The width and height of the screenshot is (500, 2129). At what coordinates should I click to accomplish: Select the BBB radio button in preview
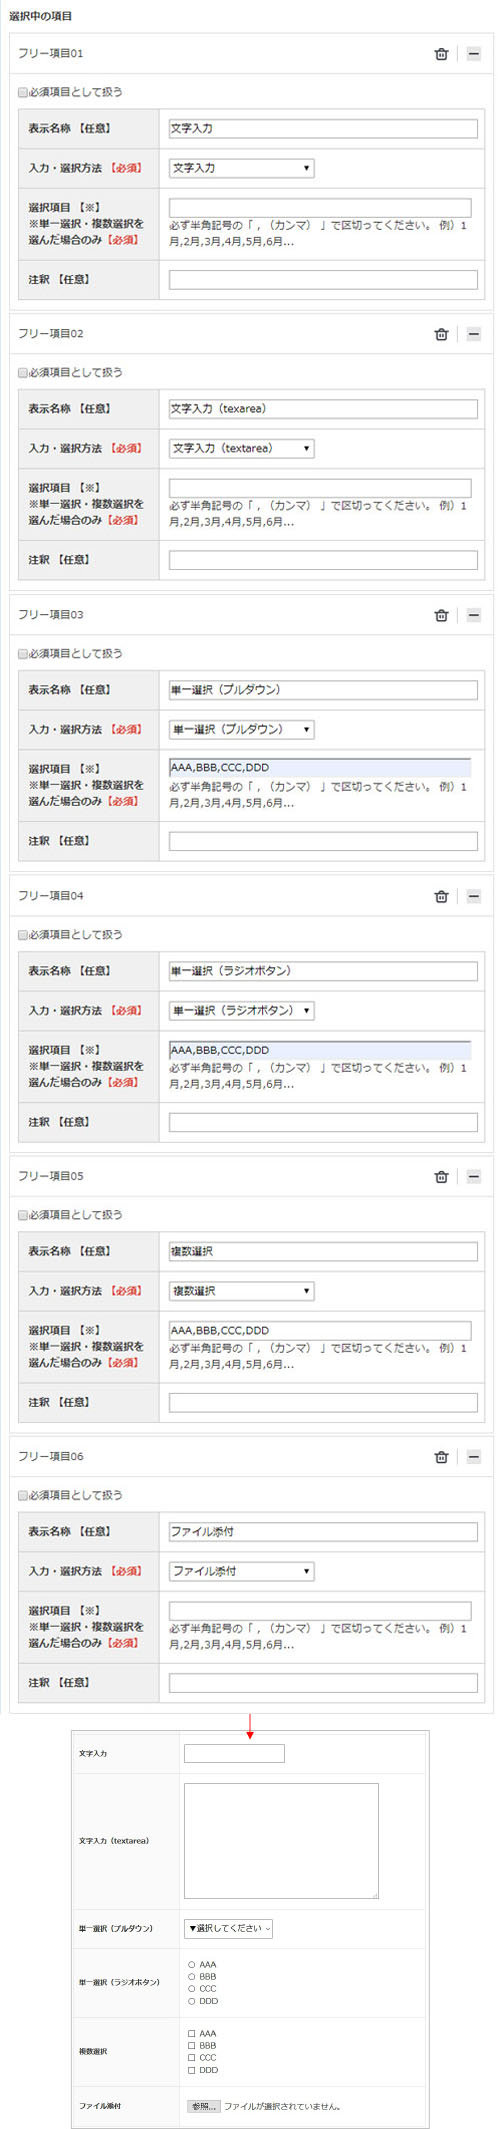(192, 1976)
